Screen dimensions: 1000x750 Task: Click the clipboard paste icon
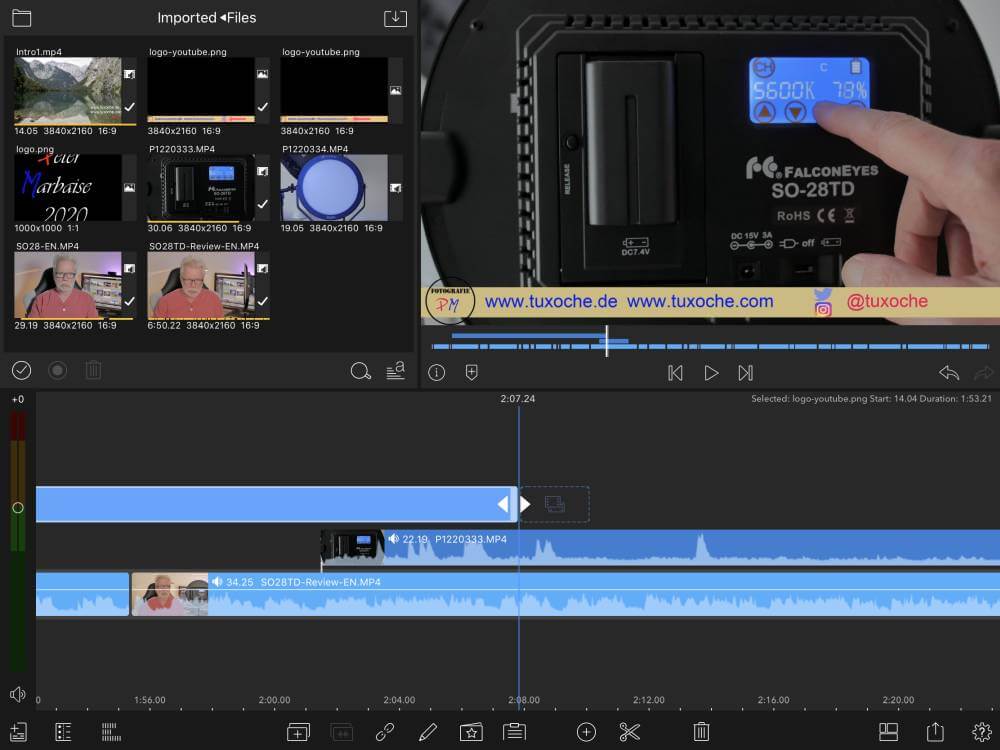coord(514,732)
